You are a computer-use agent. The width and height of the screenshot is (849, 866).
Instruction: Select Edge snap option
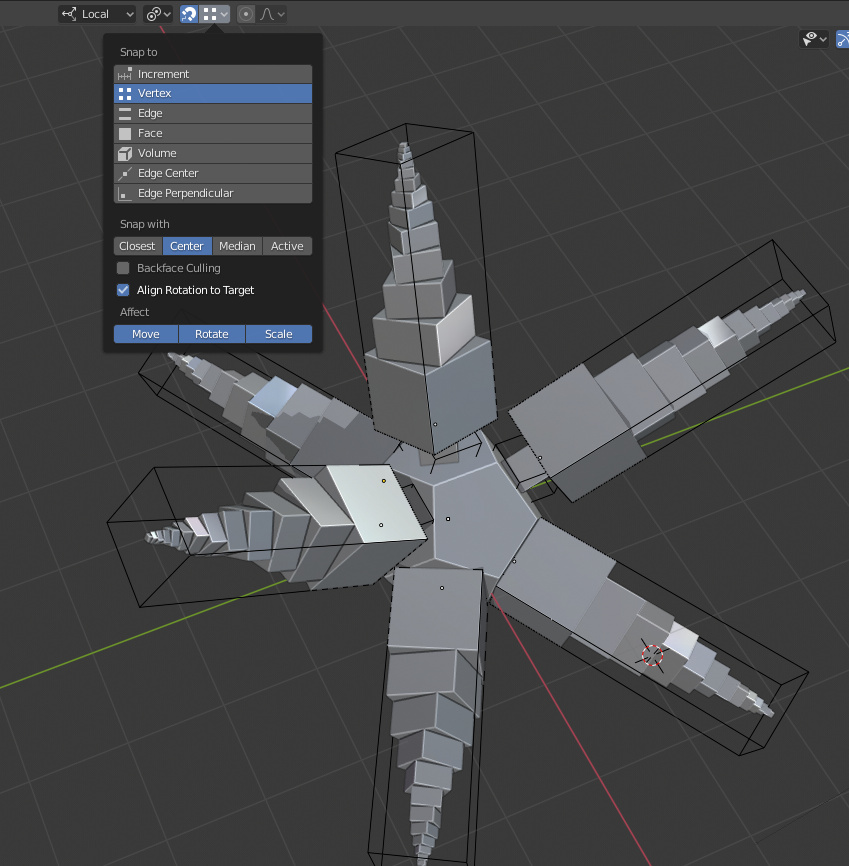[213, 113]
